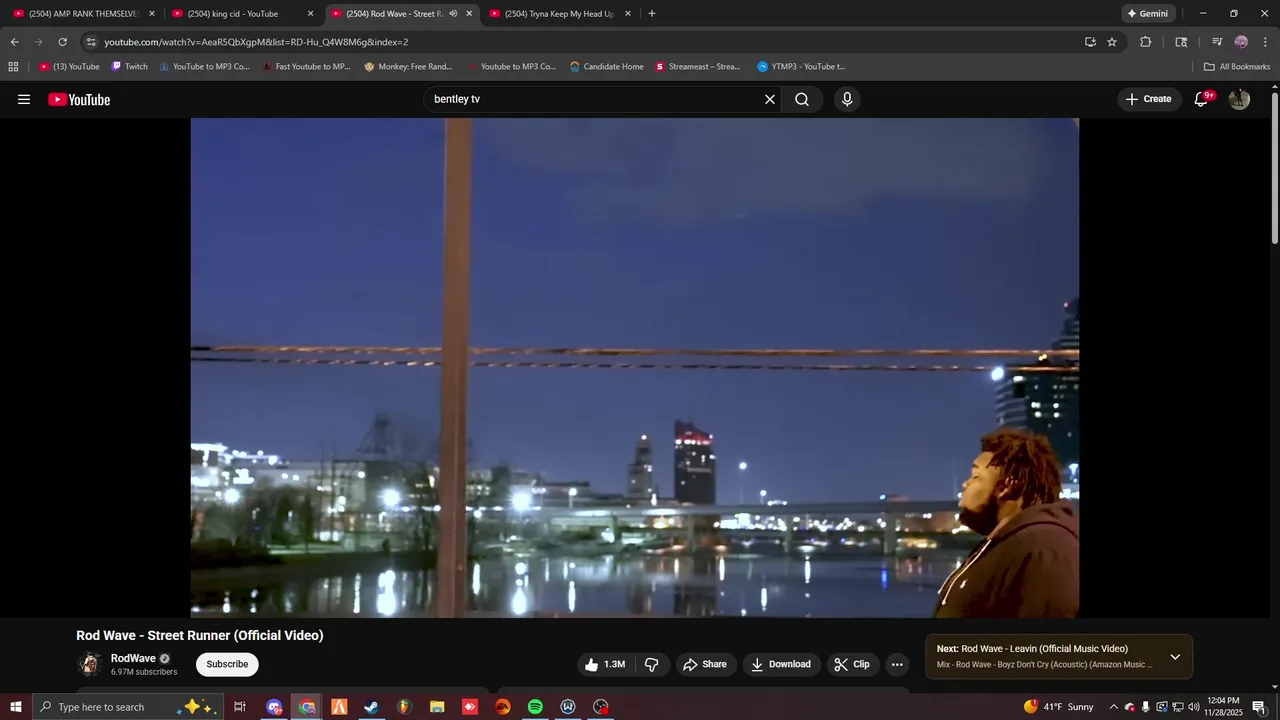Click the Create button
Viewport: 1280px width, 720px height.
tap(1148, 99)
